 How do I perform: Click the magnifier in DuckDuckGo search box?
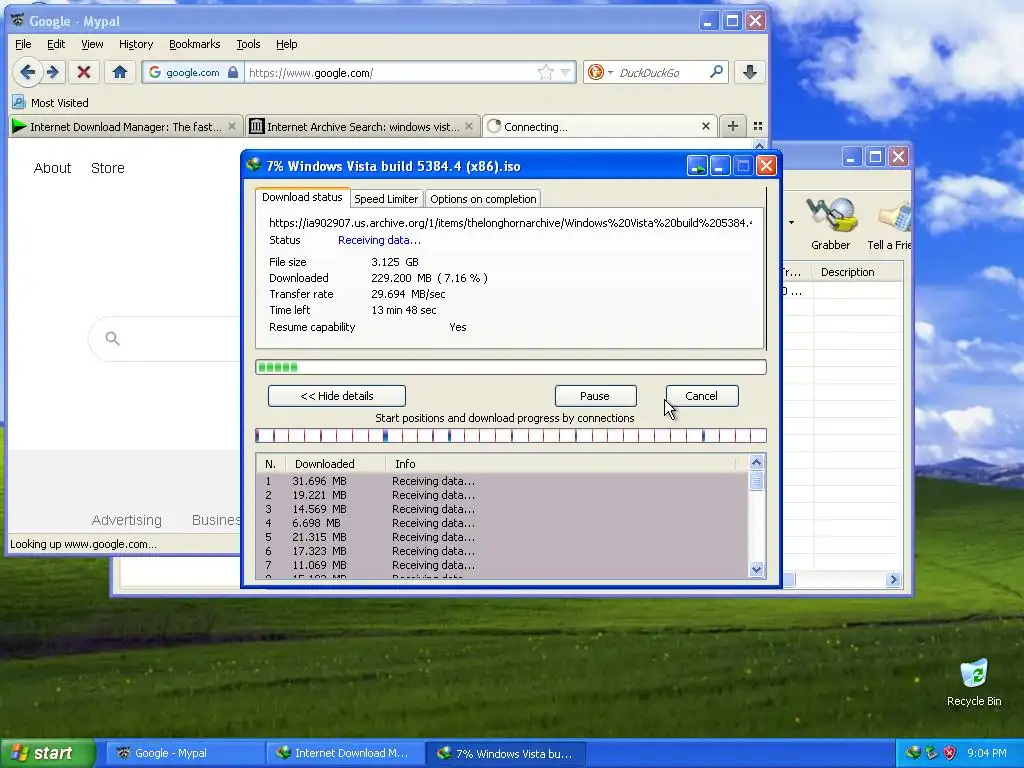click(x=716, y=72)
